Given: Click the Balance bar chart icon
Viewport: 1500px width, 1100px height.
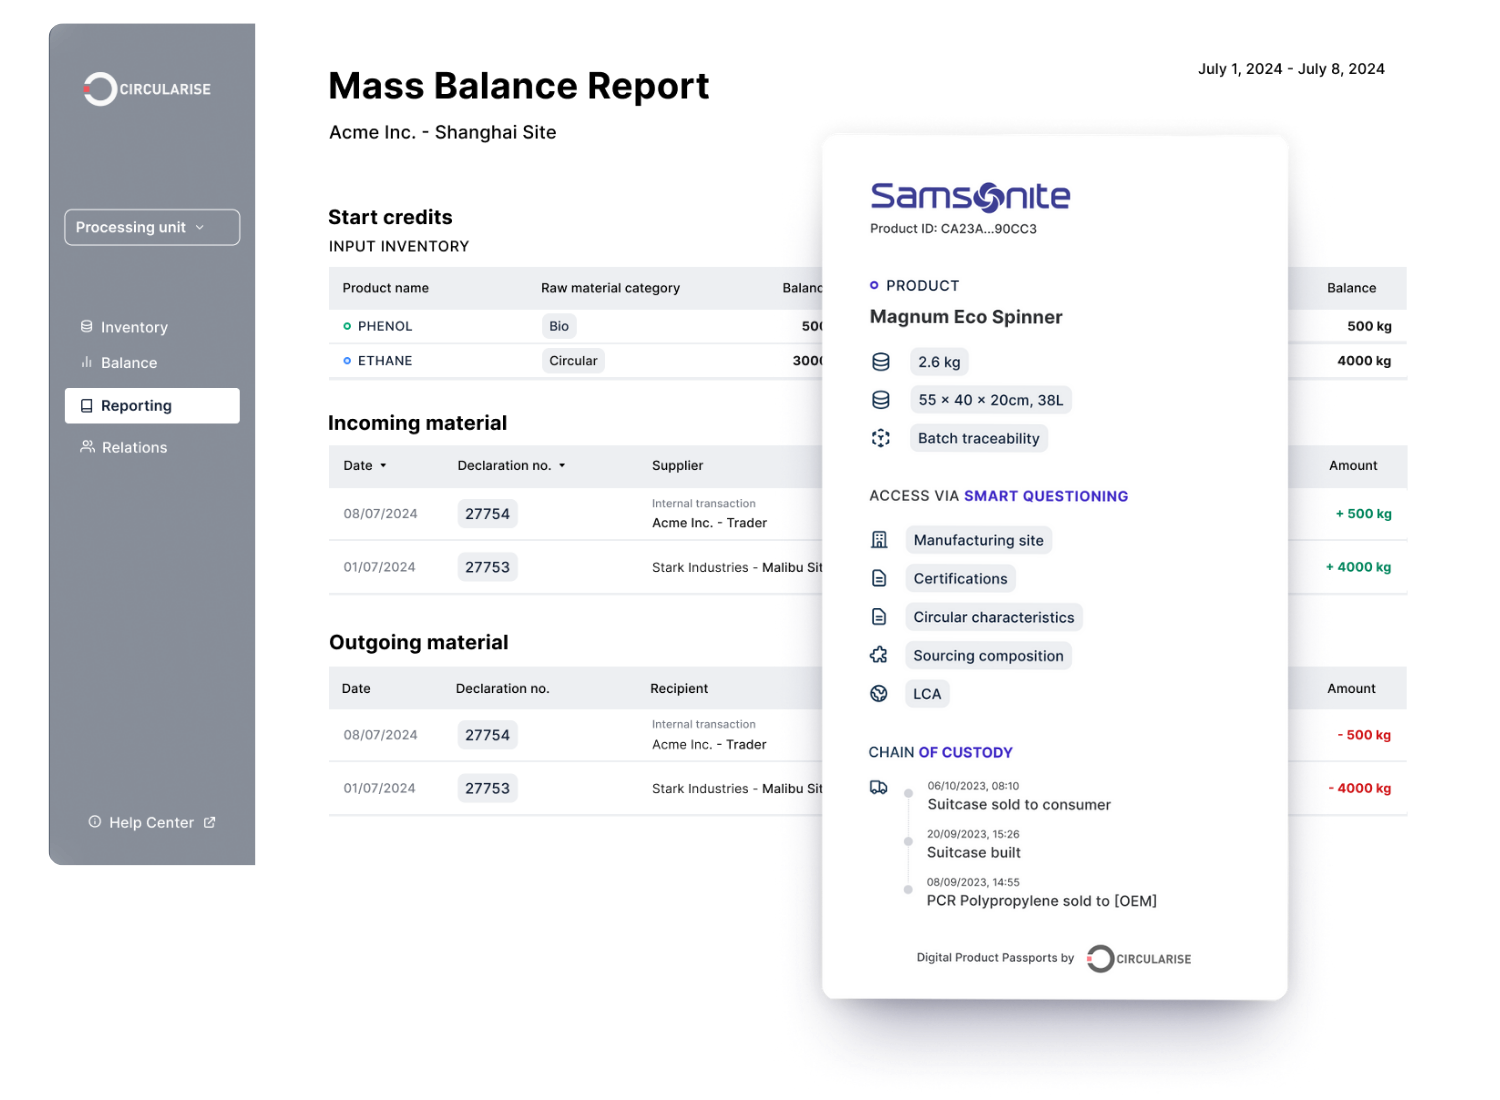Looking at the screenshot, I should [87, 362].
